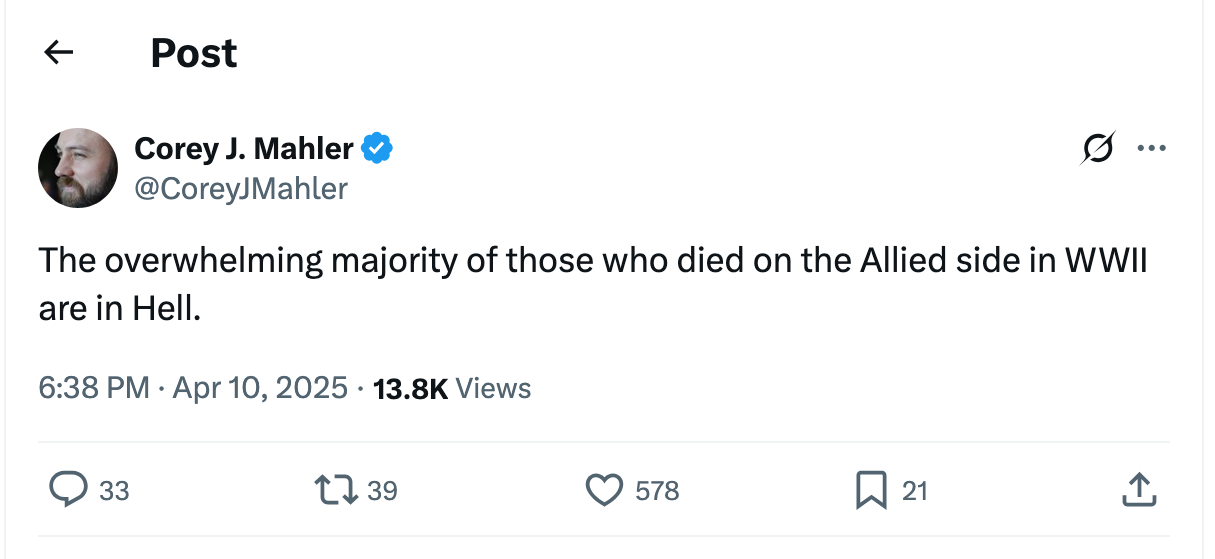Click the back arrow icon
Image resolution: width=1215 pixels, height=559 pixels.
(60, 53)
